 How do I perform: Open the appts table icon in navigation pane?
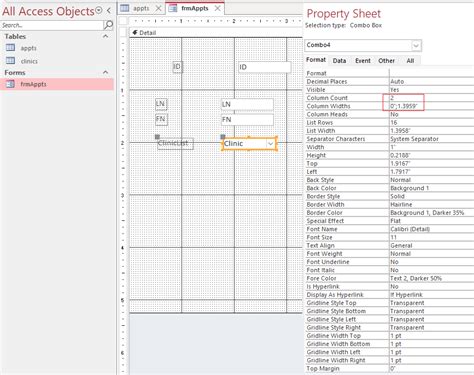(x=11, y=48)
